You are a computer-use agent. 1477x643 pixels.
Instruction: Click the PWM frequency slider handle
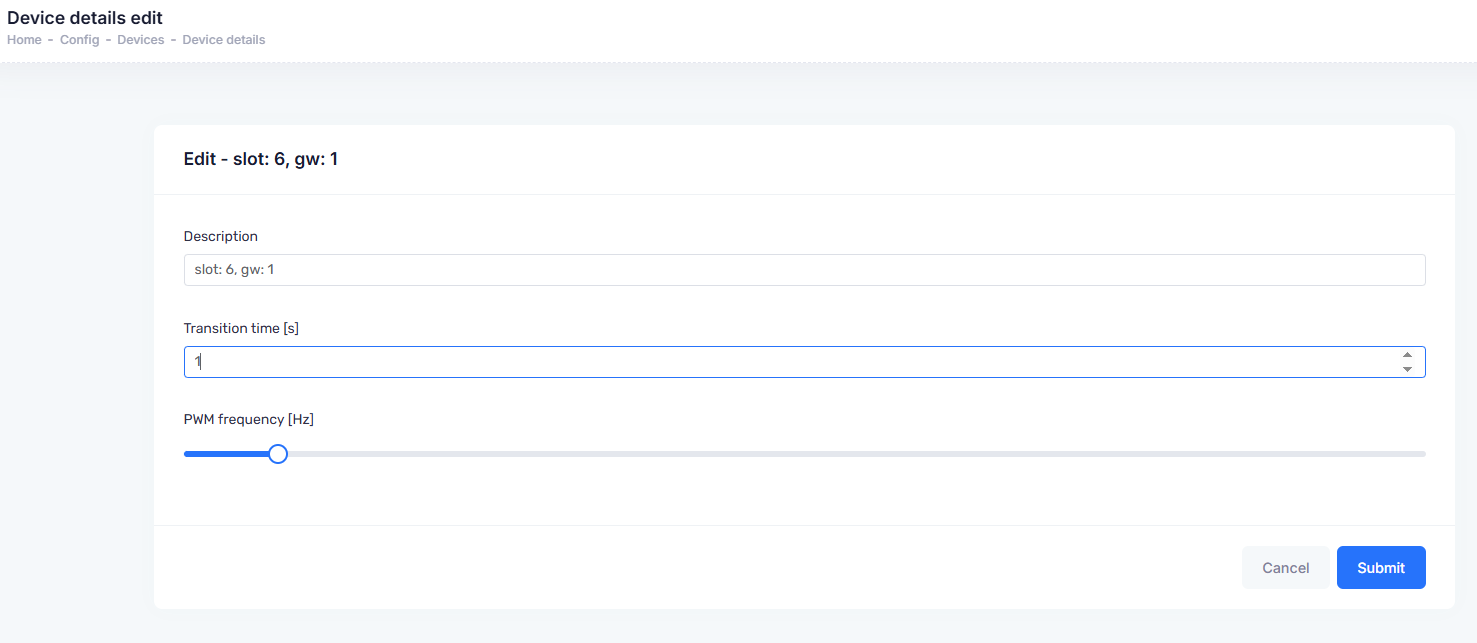click(278, 454)
